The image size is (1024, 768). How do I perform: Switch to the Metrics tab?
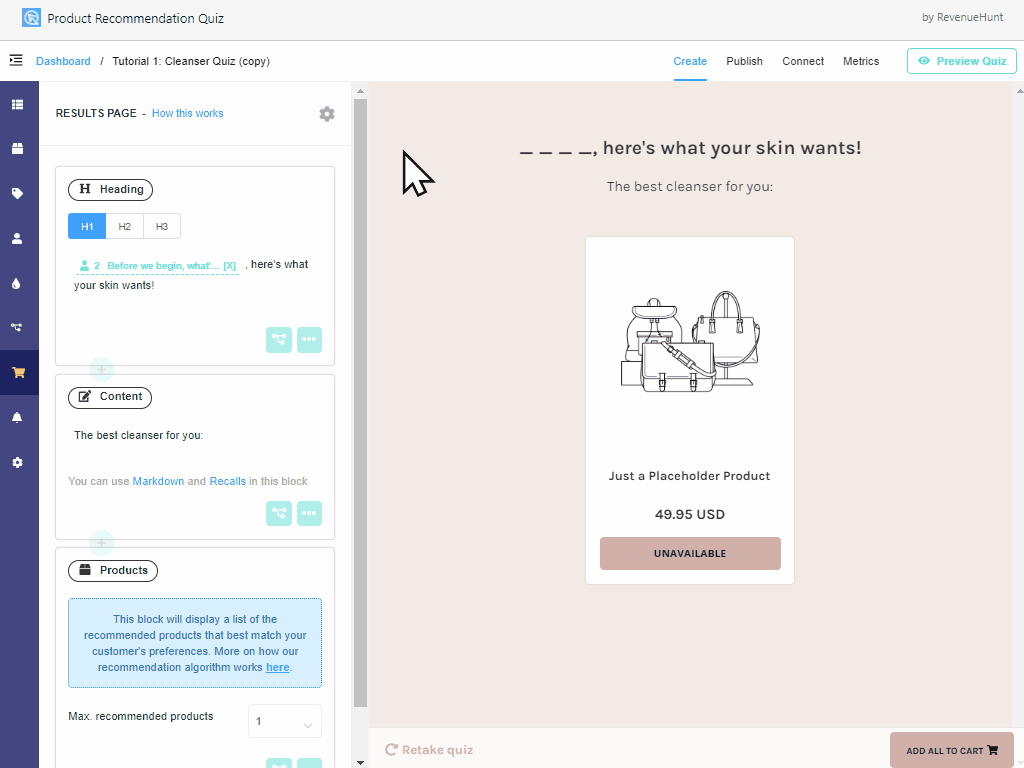click(x=861, y=61)
